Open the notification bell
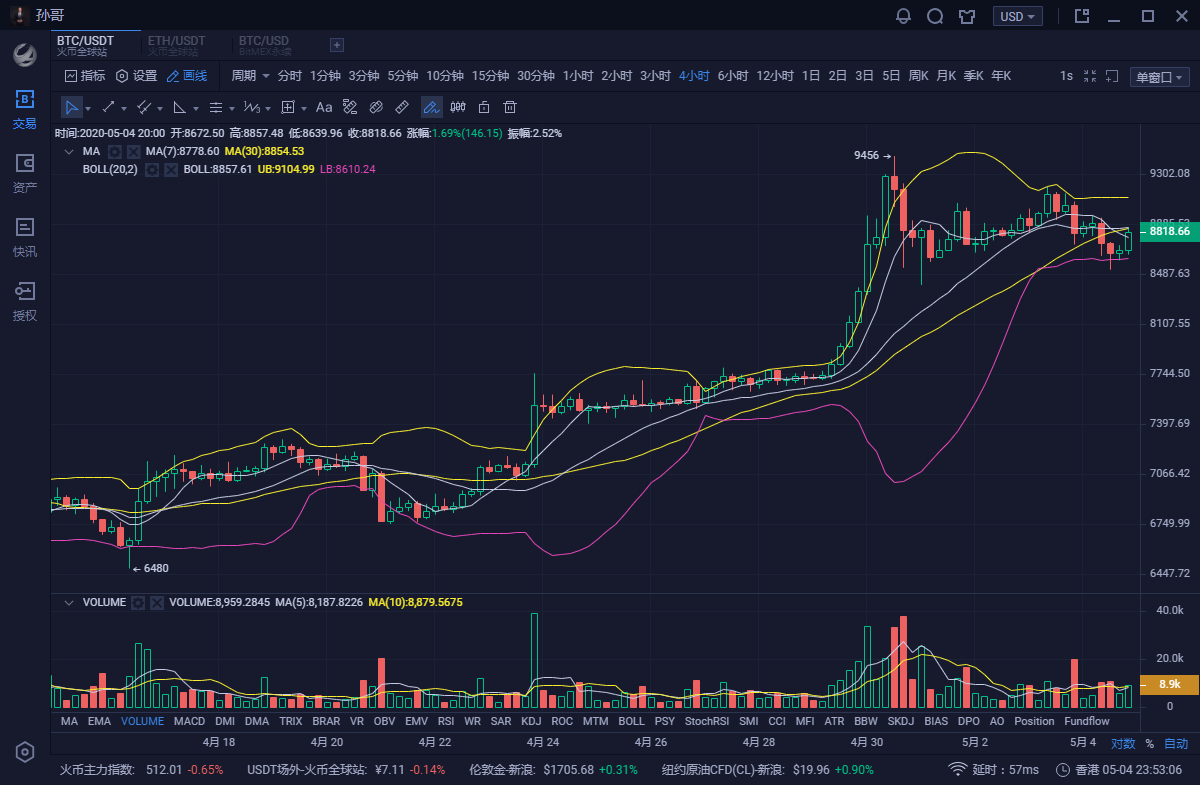Viewport: 1200px width, 785px height. [904, 16]
